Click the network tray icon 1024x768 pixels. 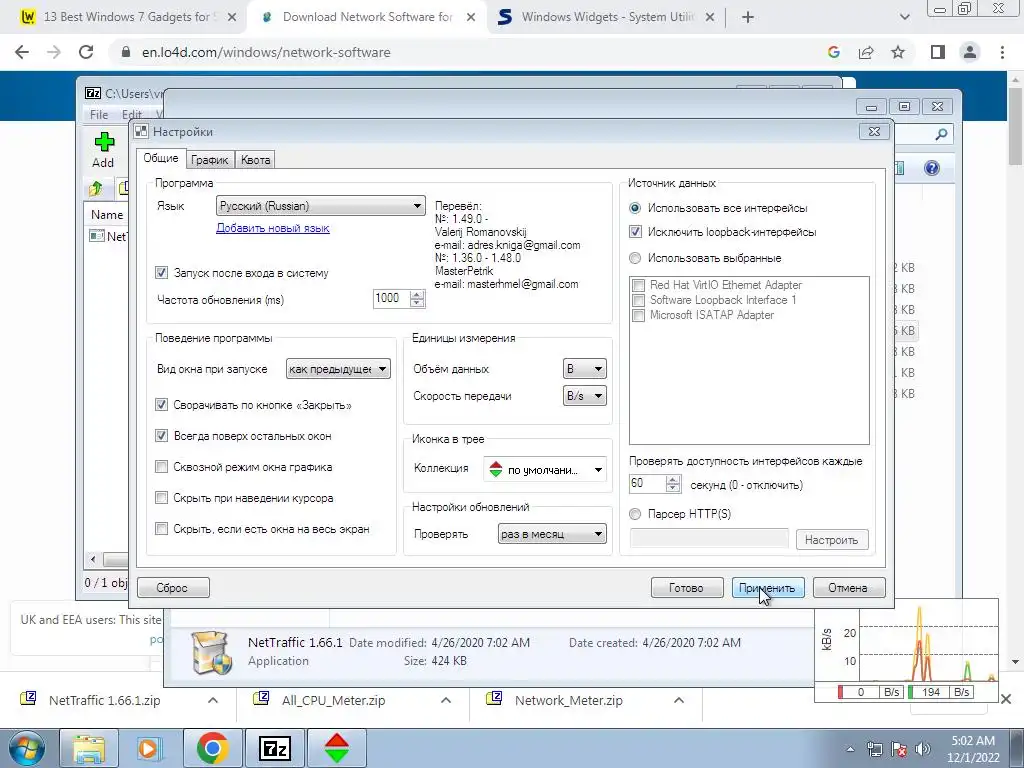pyautogui.click(x=874, y=749)
